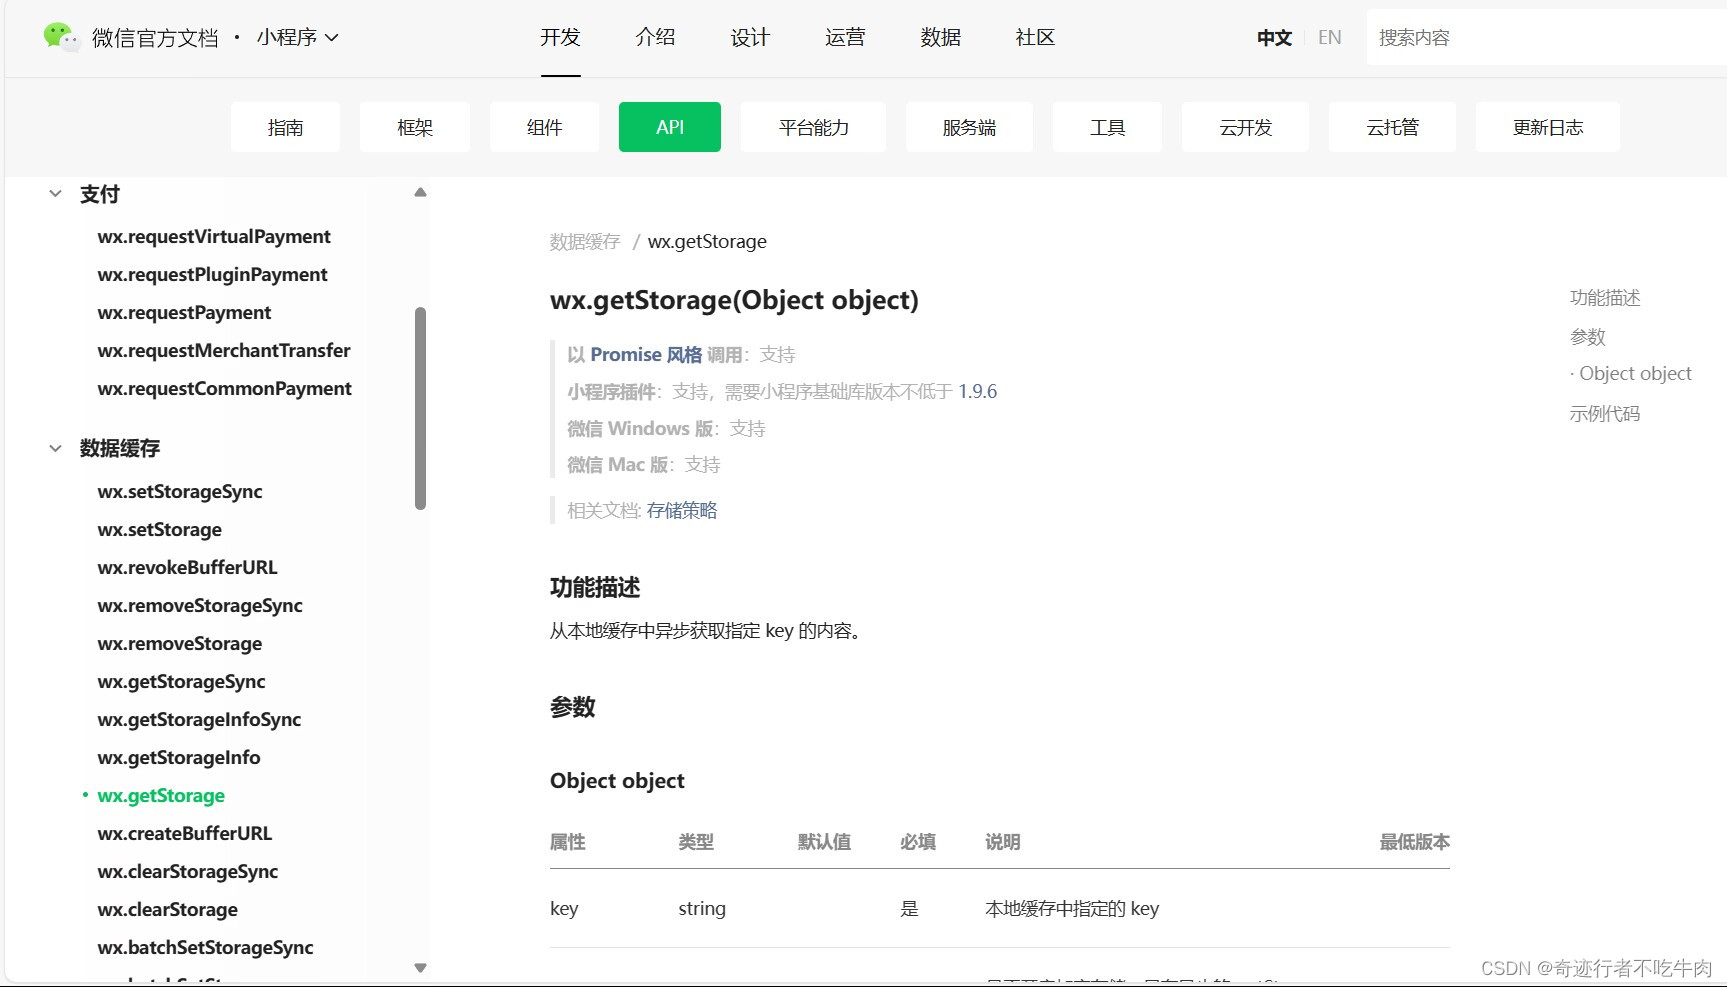The width and height of the screenshot is (1727, 987).
Task: Click the sidebar scrollbar down arrow
Action: point(420,968)
